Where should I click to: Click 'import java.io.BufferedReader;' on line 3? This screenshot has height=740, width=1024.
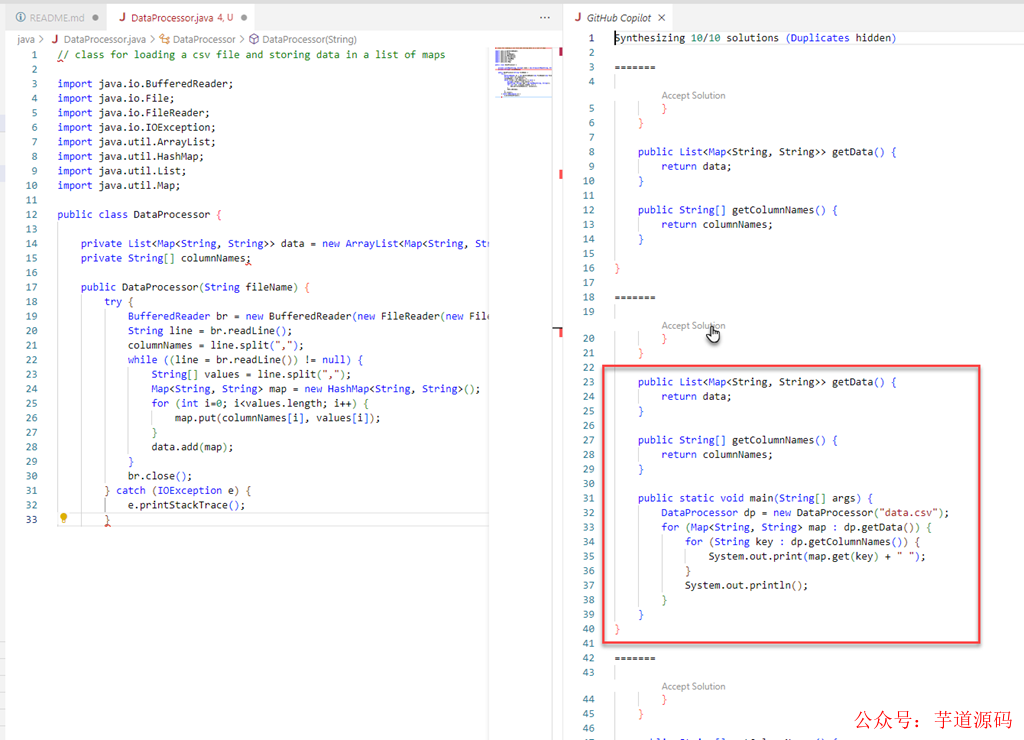pyautogui.click(x=145, y=84)
